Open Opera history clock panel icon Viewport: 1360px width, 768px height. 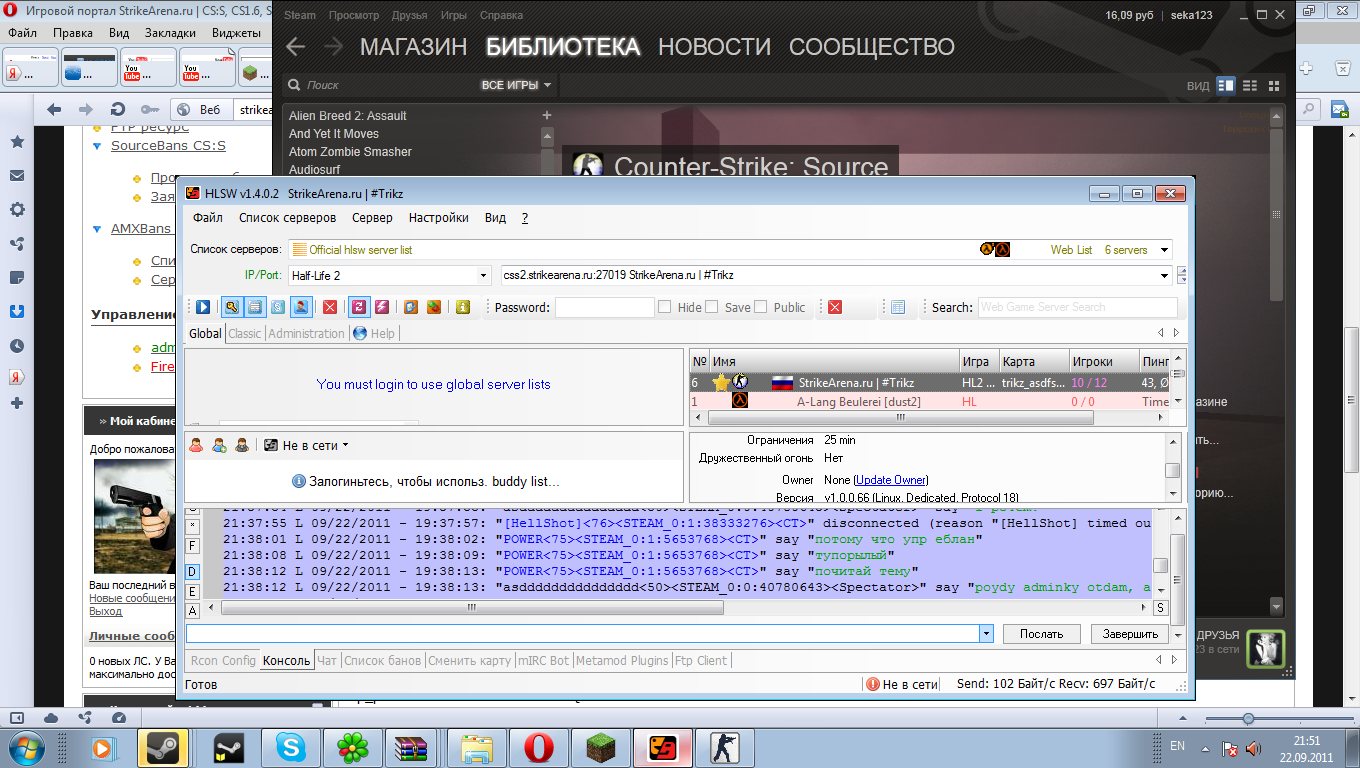pos(17,345)
